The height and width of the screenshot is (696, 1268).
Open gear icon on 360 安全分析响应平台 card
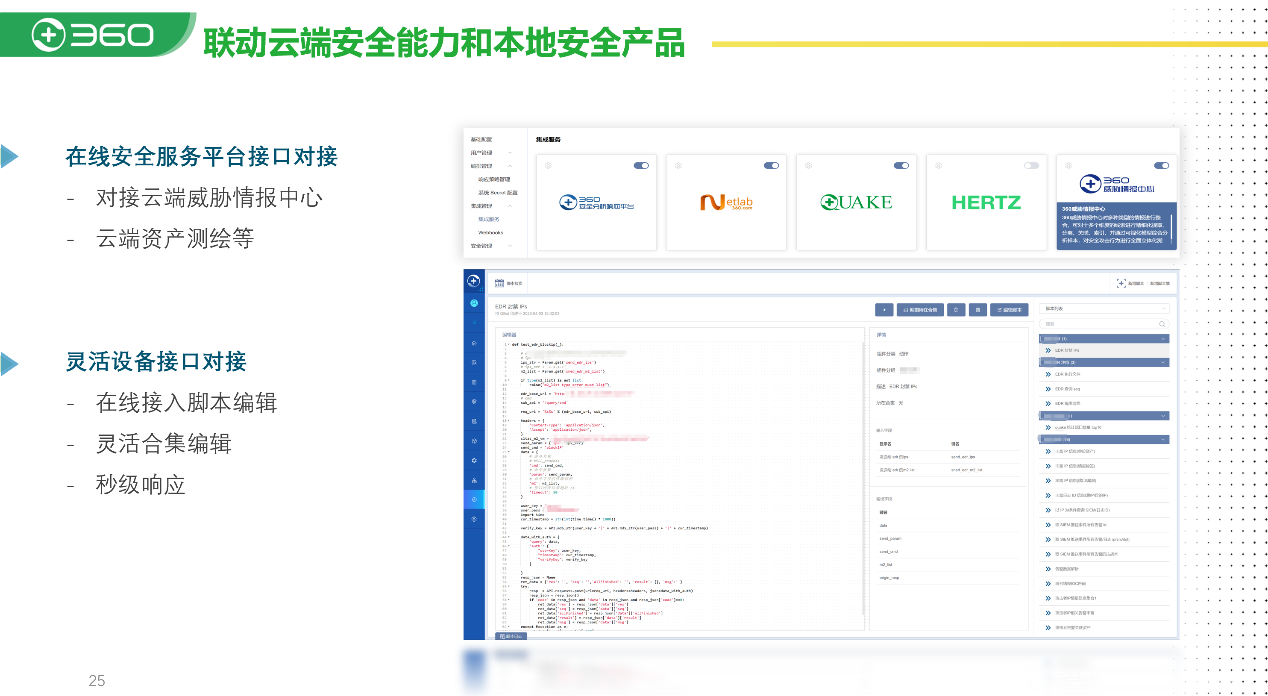(548, 165)
